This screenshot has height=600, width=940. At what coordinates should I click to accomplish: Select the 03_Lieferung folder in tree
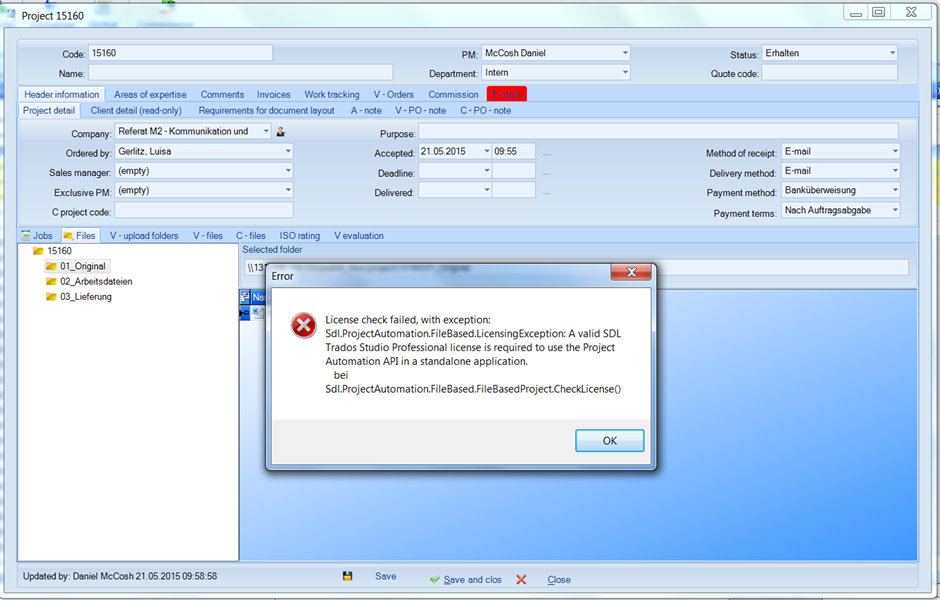(x=85, y=297)
